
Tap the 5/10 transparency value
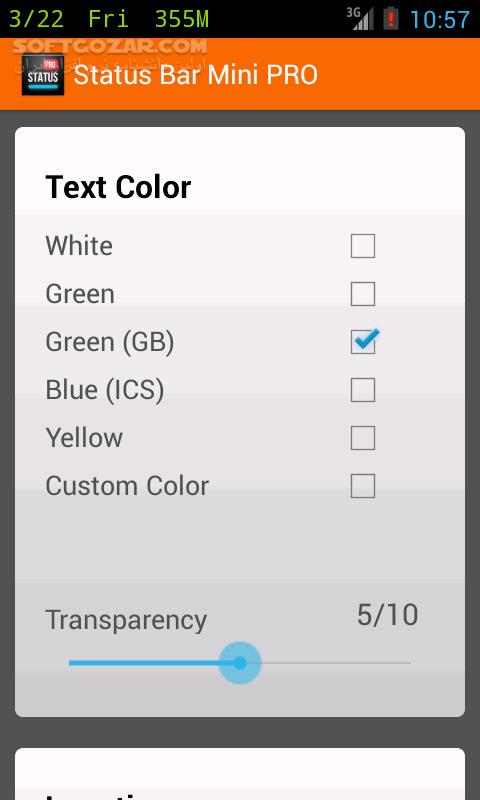coord(387,615)
